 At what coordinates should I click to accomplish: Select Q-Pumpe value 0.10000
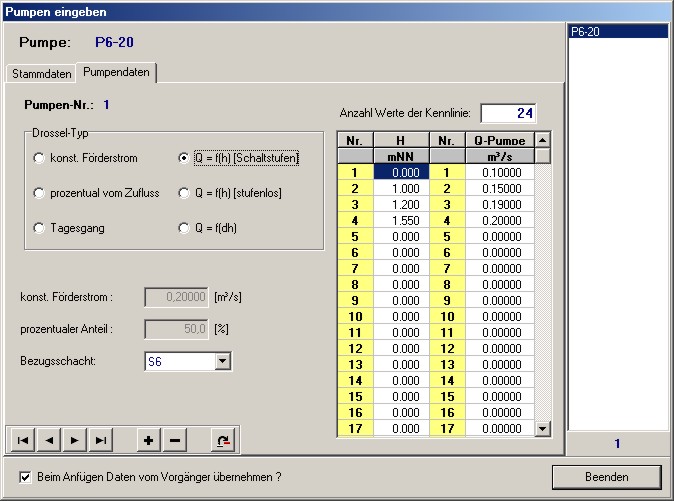500,172
